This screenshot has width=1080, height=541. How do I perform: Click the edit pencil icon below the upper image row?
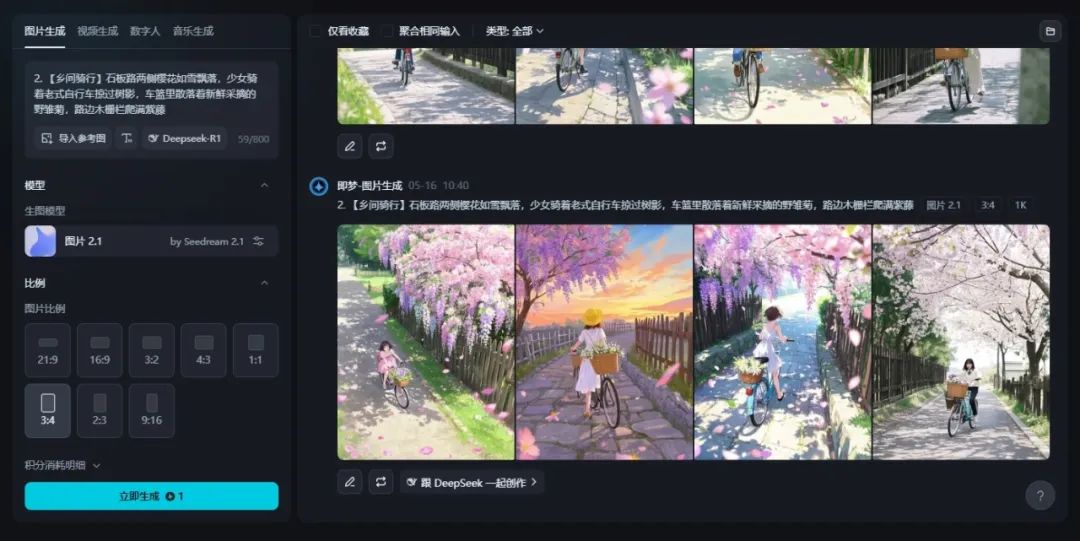click(x=349, y=146)
